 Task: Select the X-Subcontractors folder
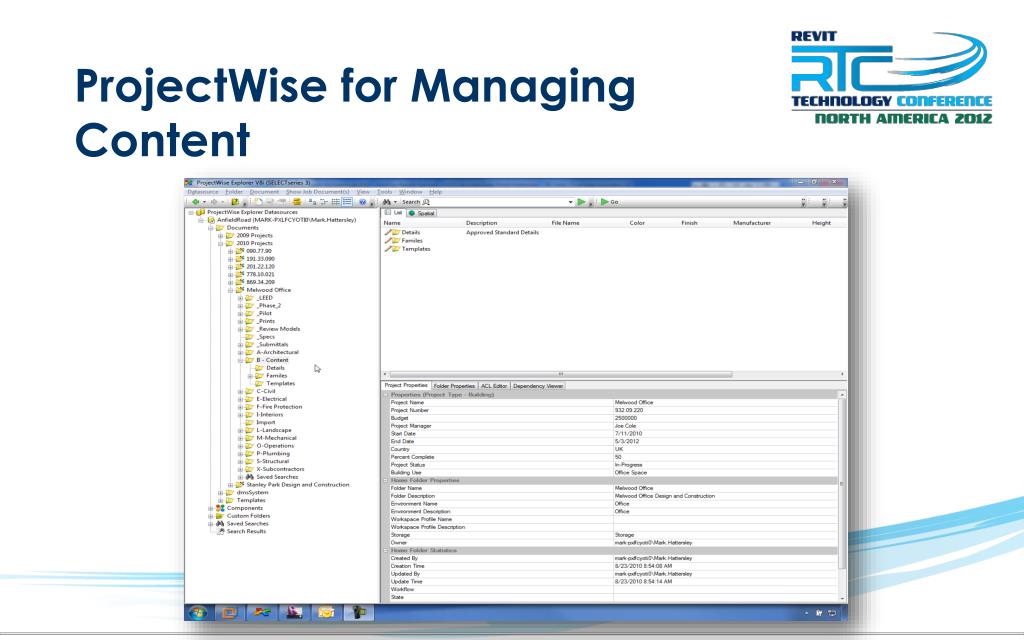click(280, 470)
